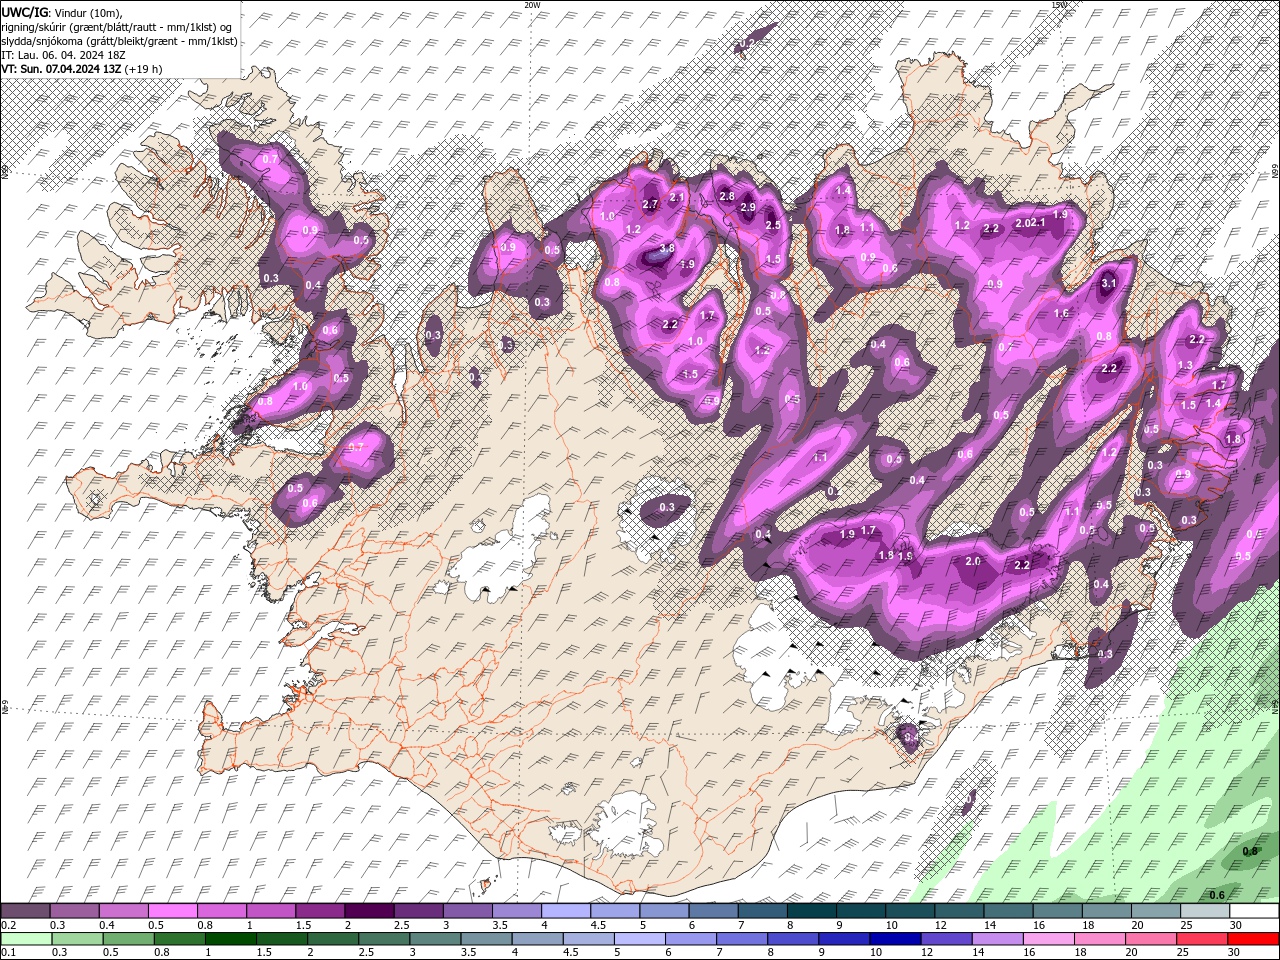Pick the upper-row 0.8 magenta-pink swatch
The height and width of the screenshot is (960, 1280).
click(x=221, y=911)
